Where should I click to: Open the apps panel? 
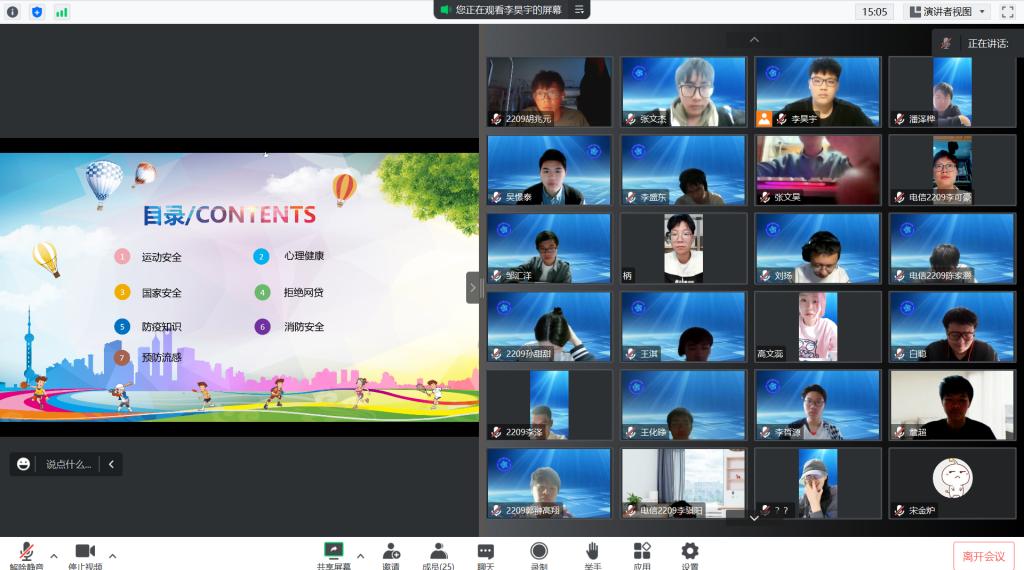642,553
